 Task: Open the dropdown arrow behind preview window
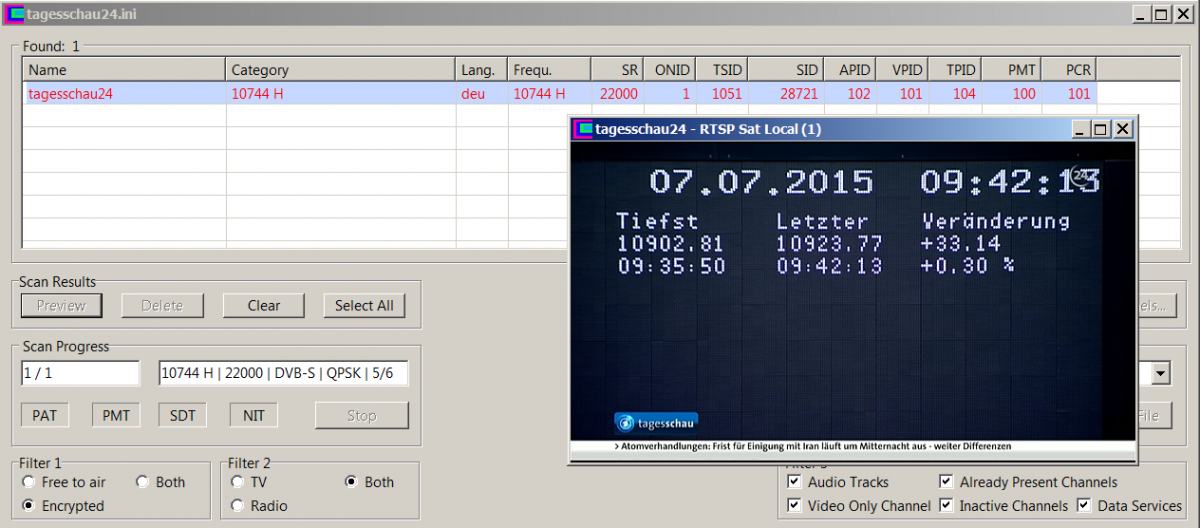pyautogui.click(x=1160, y=374)
